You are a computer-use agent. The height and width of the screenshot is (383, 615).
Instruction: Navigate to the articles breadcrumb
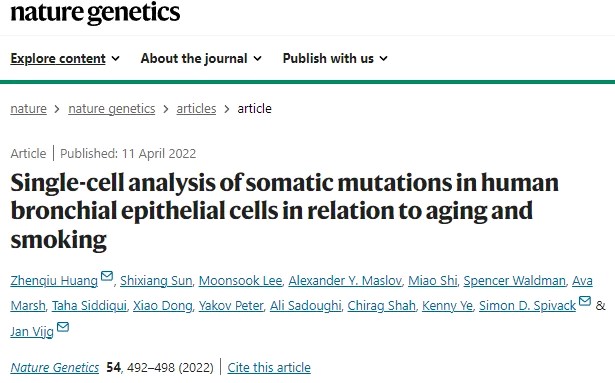[x=196, y=109]
